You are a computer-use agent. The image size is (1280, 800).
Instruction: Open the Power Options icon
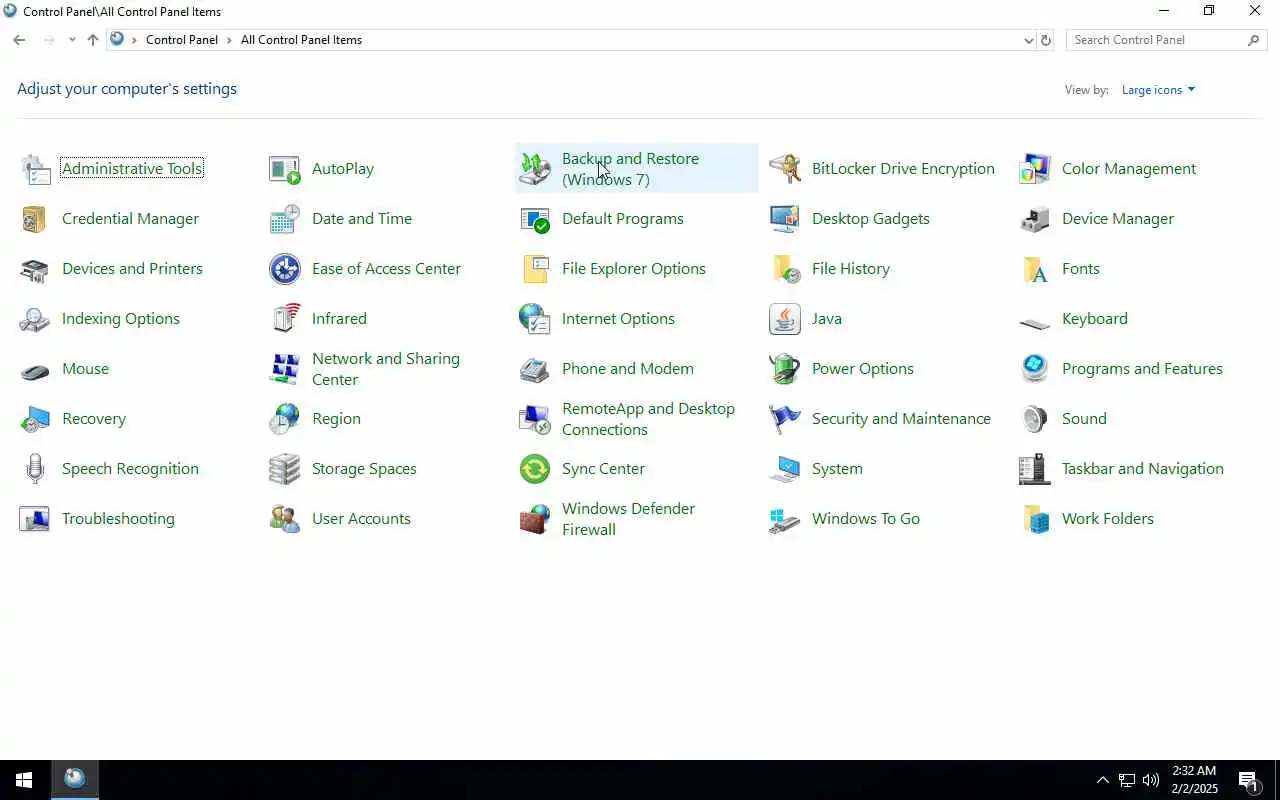point(785,369)
